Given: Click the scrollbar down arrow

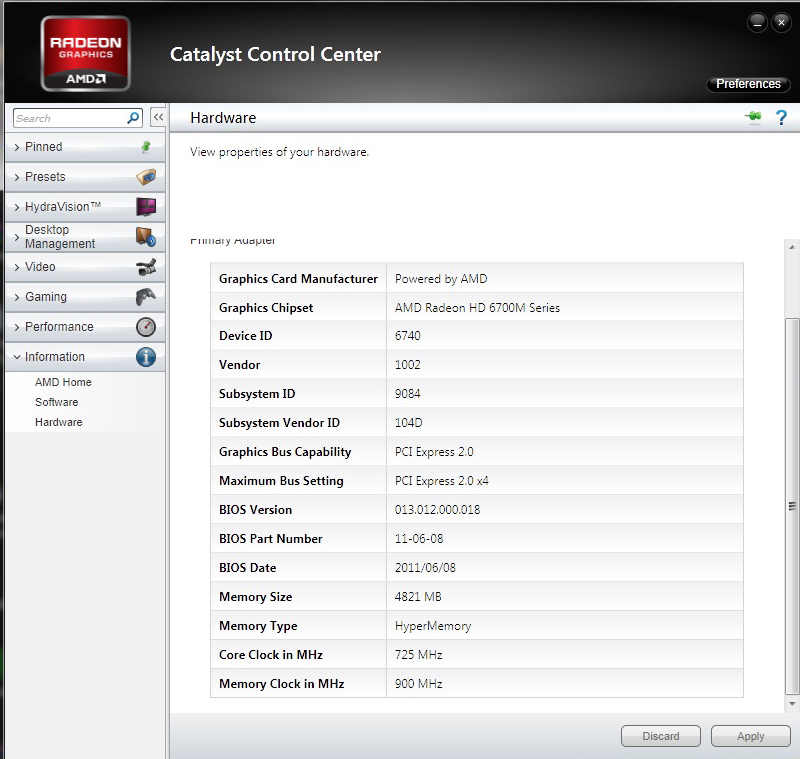Looking at the screenshot, I should click(x=792, y=704).
